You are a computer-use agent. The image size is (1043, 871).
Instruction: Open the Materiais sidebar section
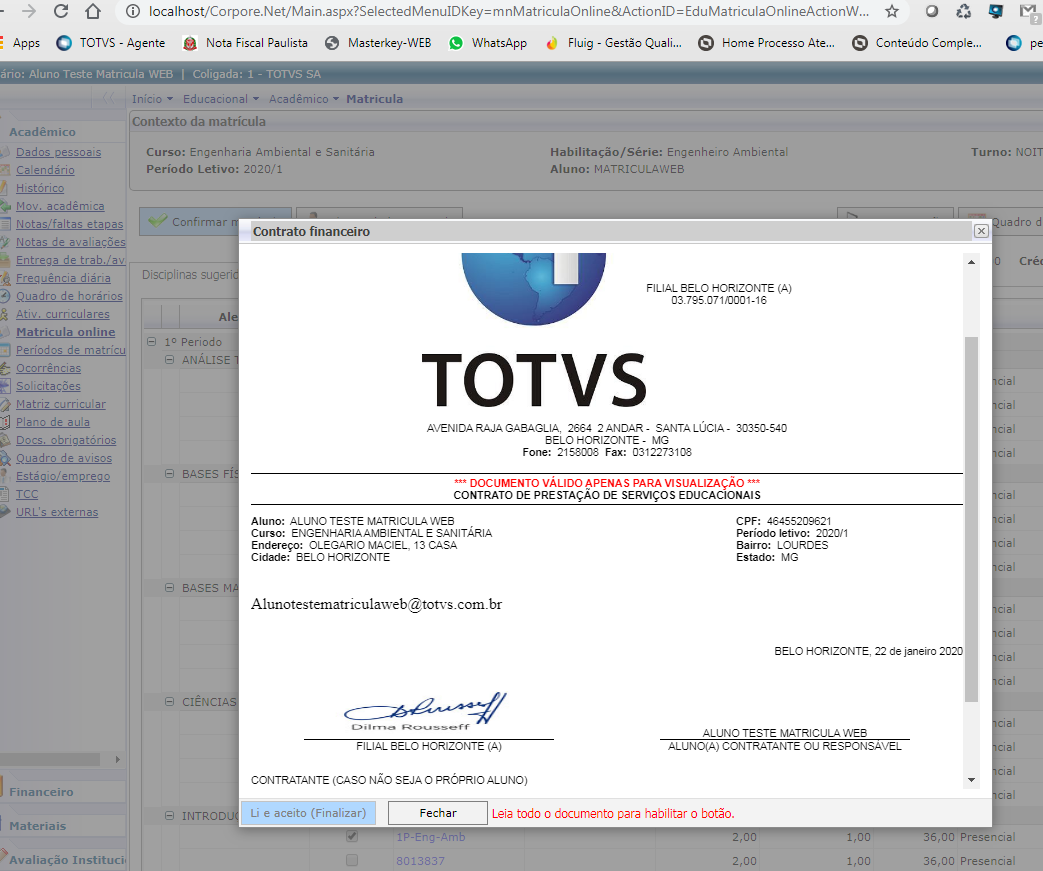tap(37, 826)
